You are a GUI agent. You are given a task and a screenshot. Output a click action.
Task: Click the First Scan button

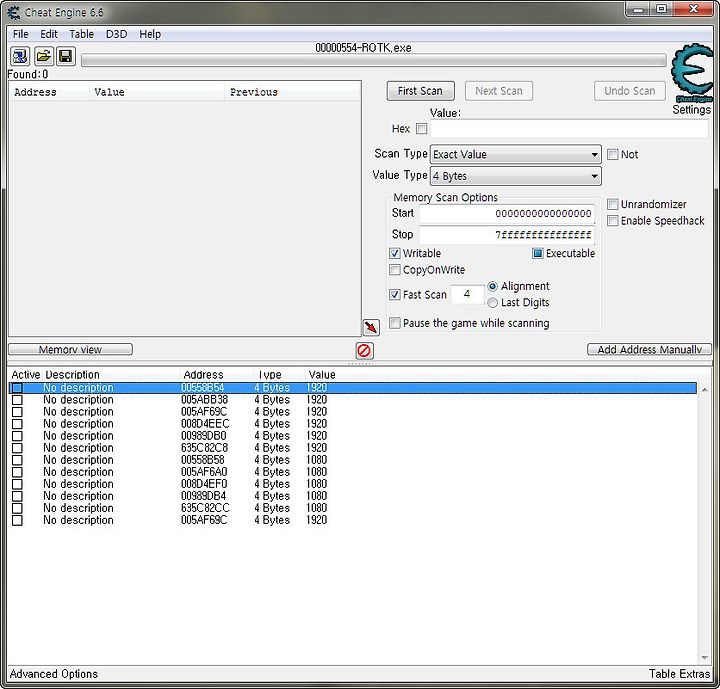pyautogui.click(x=420, y=91)
